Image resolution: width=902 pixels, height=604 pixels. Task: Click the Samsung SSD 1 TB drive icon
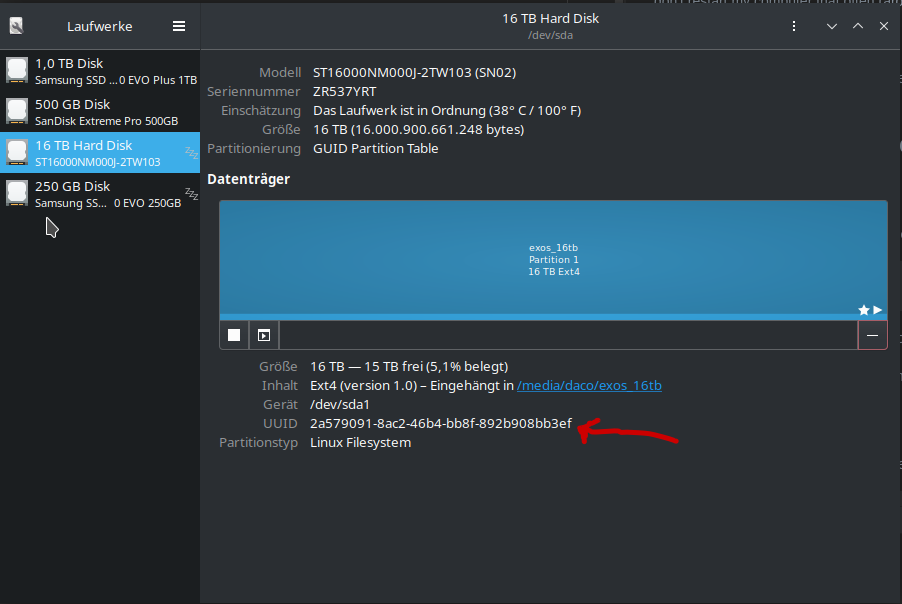pyautogui.click(x=16, y=70)
